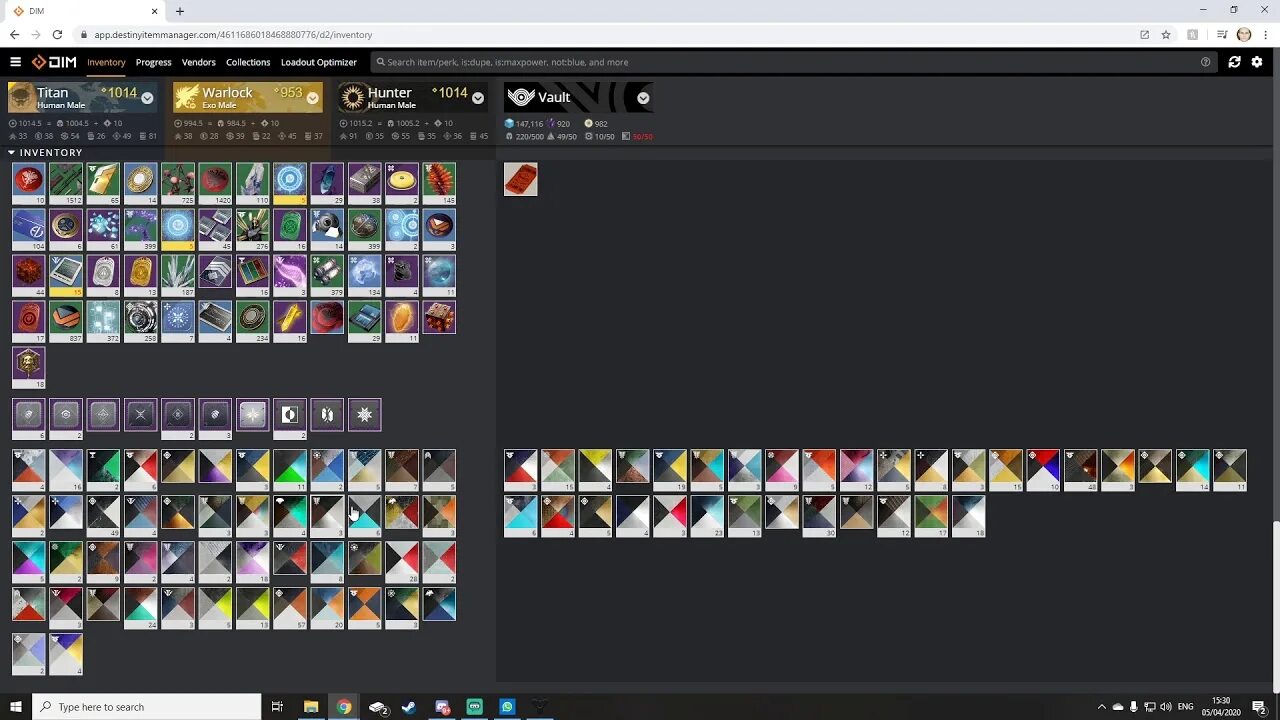
Task: Select the half-black half-white mod
Action: tap(290, 417)
